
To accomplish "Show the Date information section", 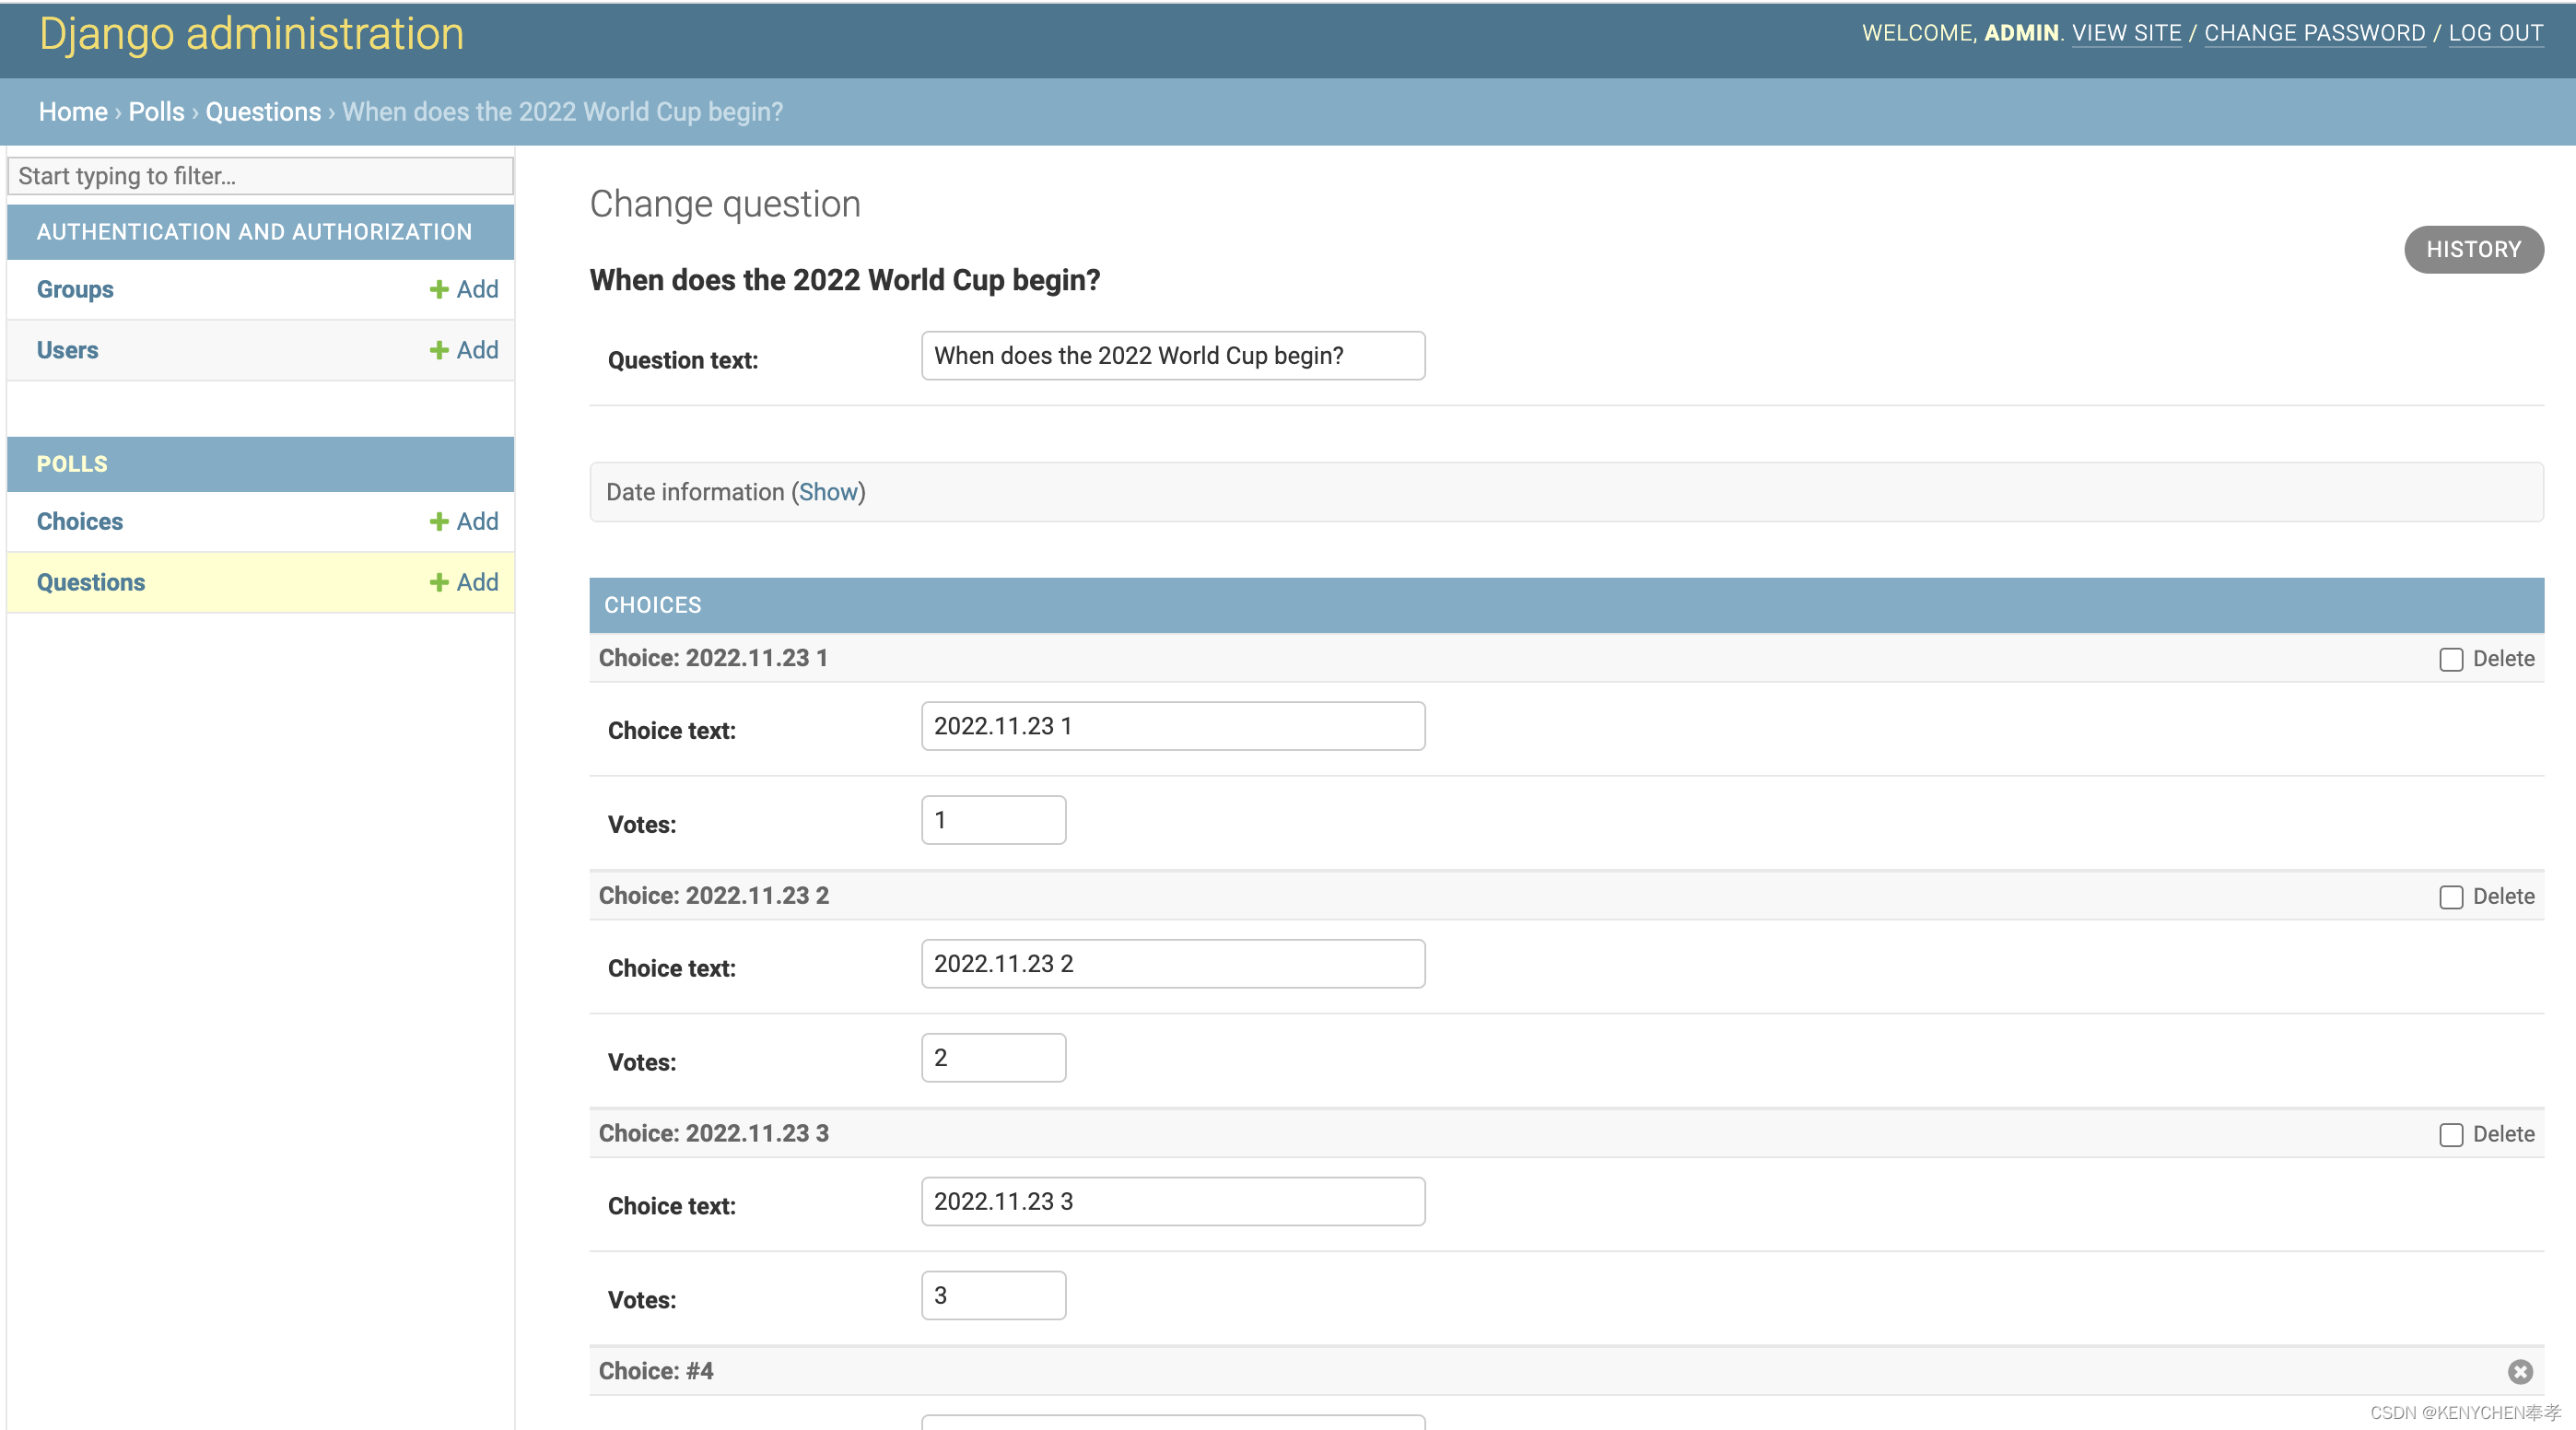I will [x=828, y=492].
